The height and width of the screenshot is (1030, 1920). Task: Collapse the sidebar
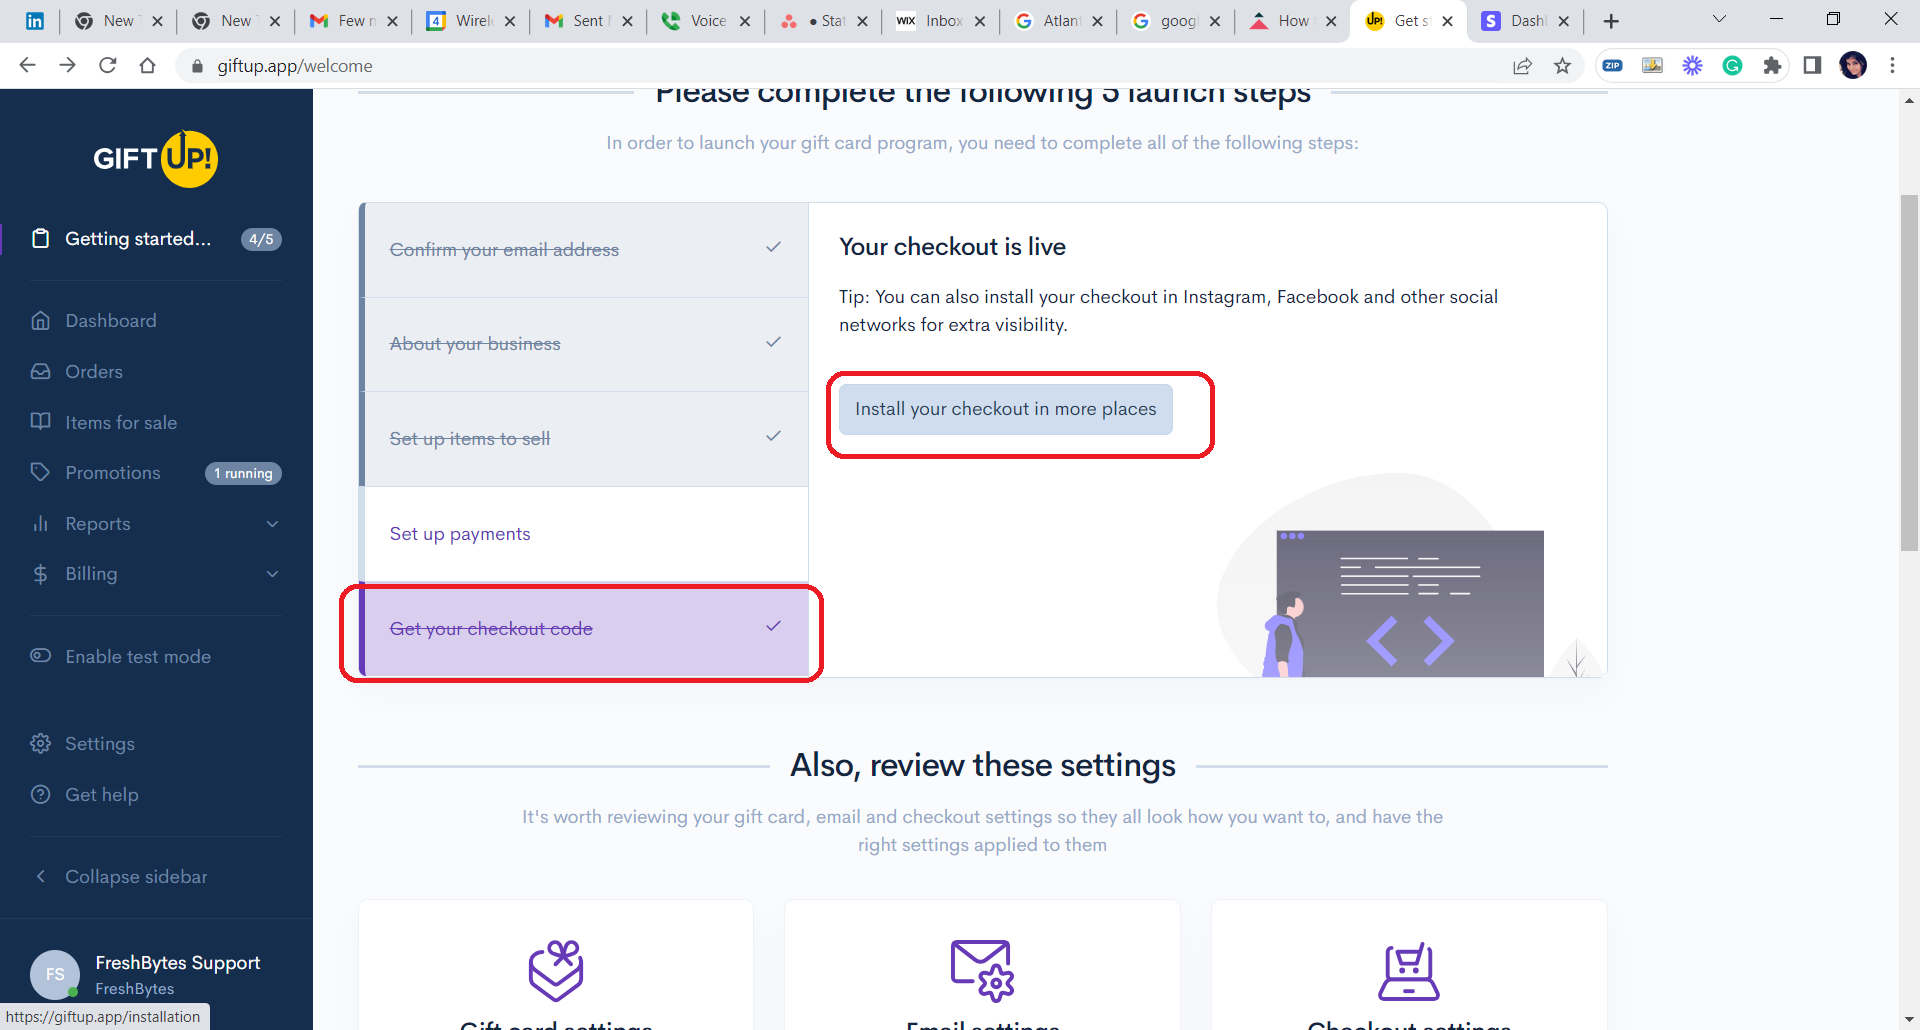coord(135,877)
